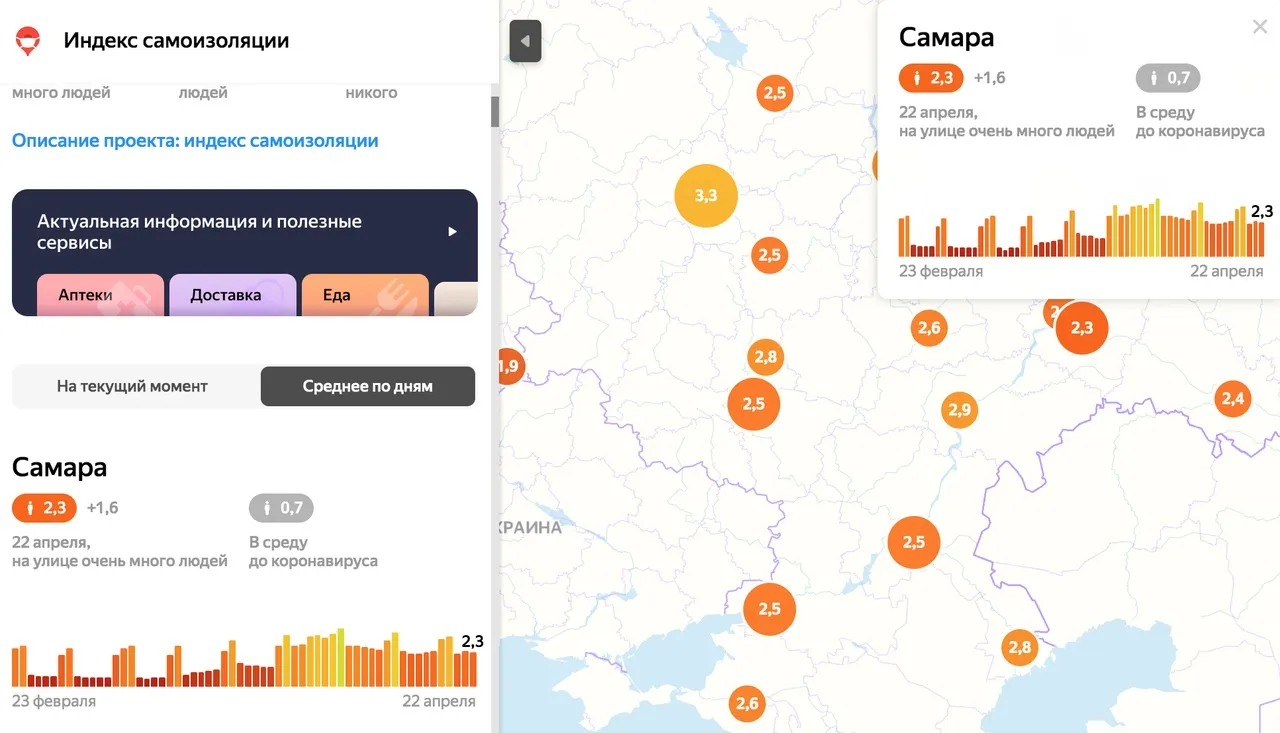The width and height of the screenshot is (1280, 733).
Task: Select the 2,9 city marker on map
Action: point(959,410)
